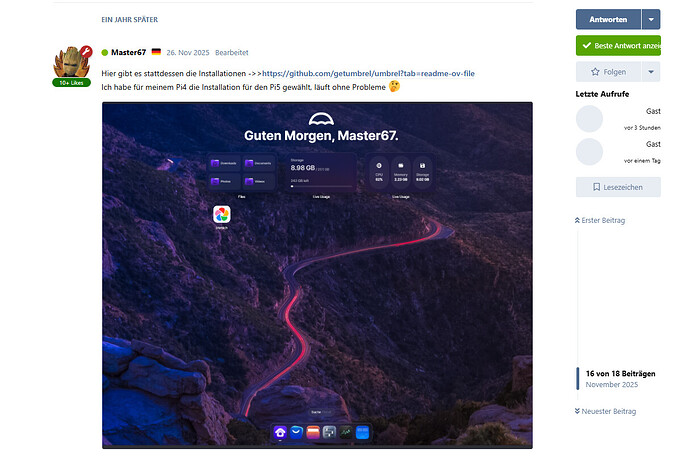Jump to Erster Beitrag

602,220
